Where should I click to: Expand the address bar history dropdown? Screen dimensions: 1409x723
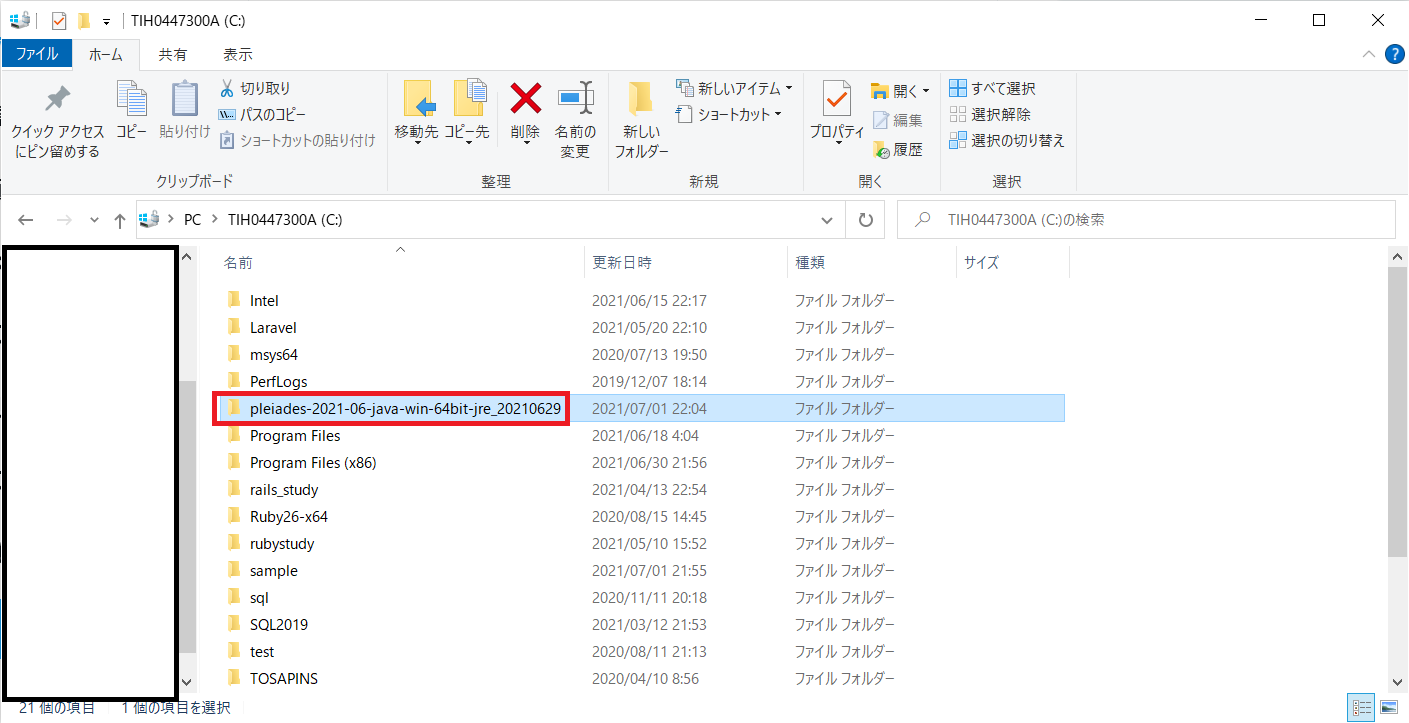tap(827, 220)
